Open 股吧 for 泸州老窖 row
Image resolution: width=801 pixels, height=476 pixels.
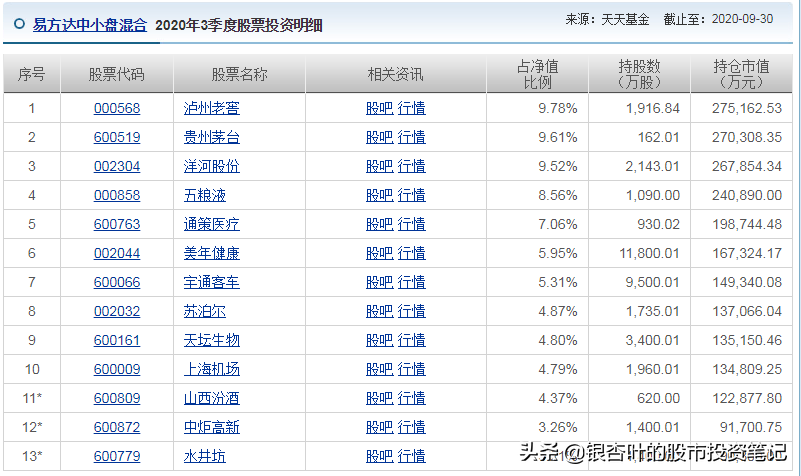[x=380, y=108]
